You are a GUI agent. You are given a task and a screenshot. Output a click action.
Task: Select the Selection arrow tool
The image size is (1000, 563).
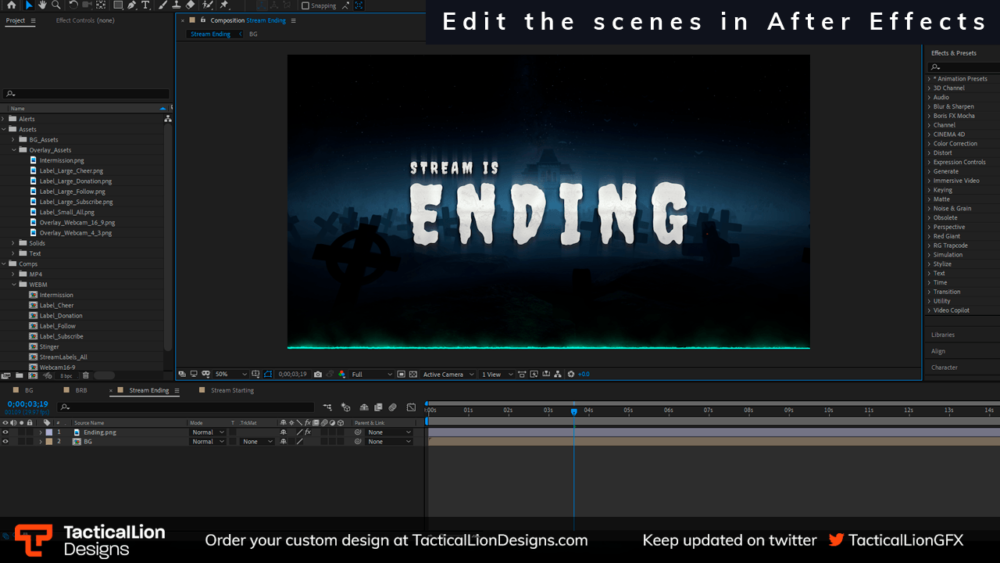pos(29,5)
